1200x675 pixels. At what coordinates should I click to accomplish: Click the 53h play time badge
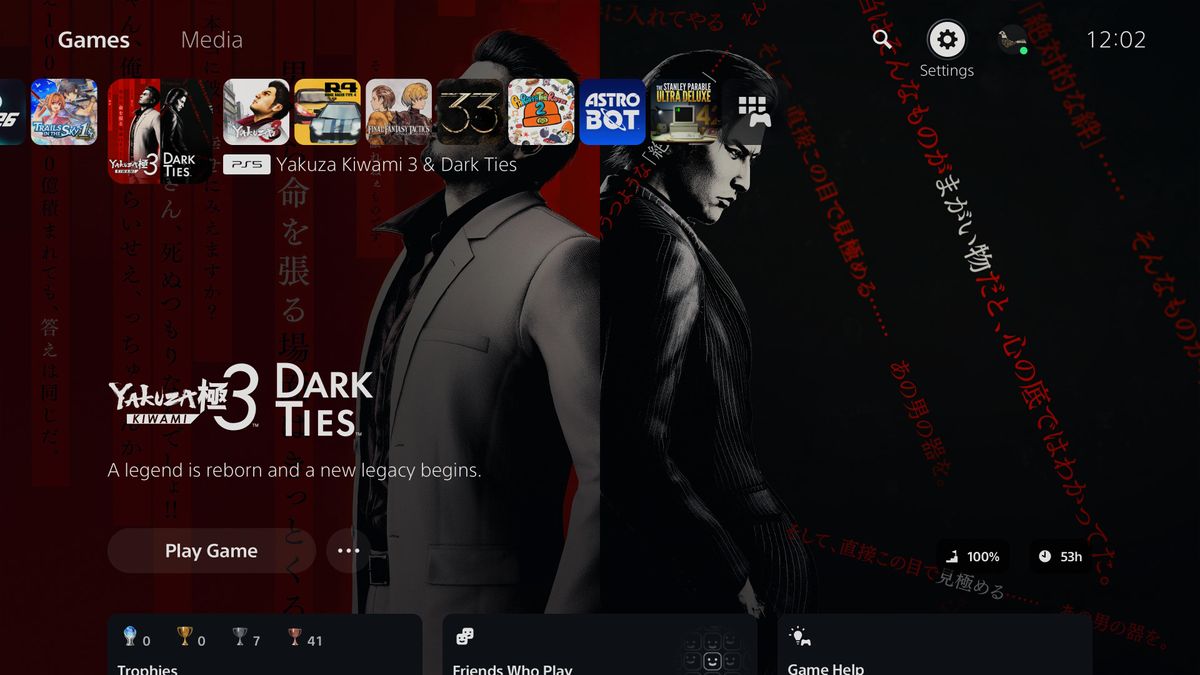click(x=1061, y=556)
